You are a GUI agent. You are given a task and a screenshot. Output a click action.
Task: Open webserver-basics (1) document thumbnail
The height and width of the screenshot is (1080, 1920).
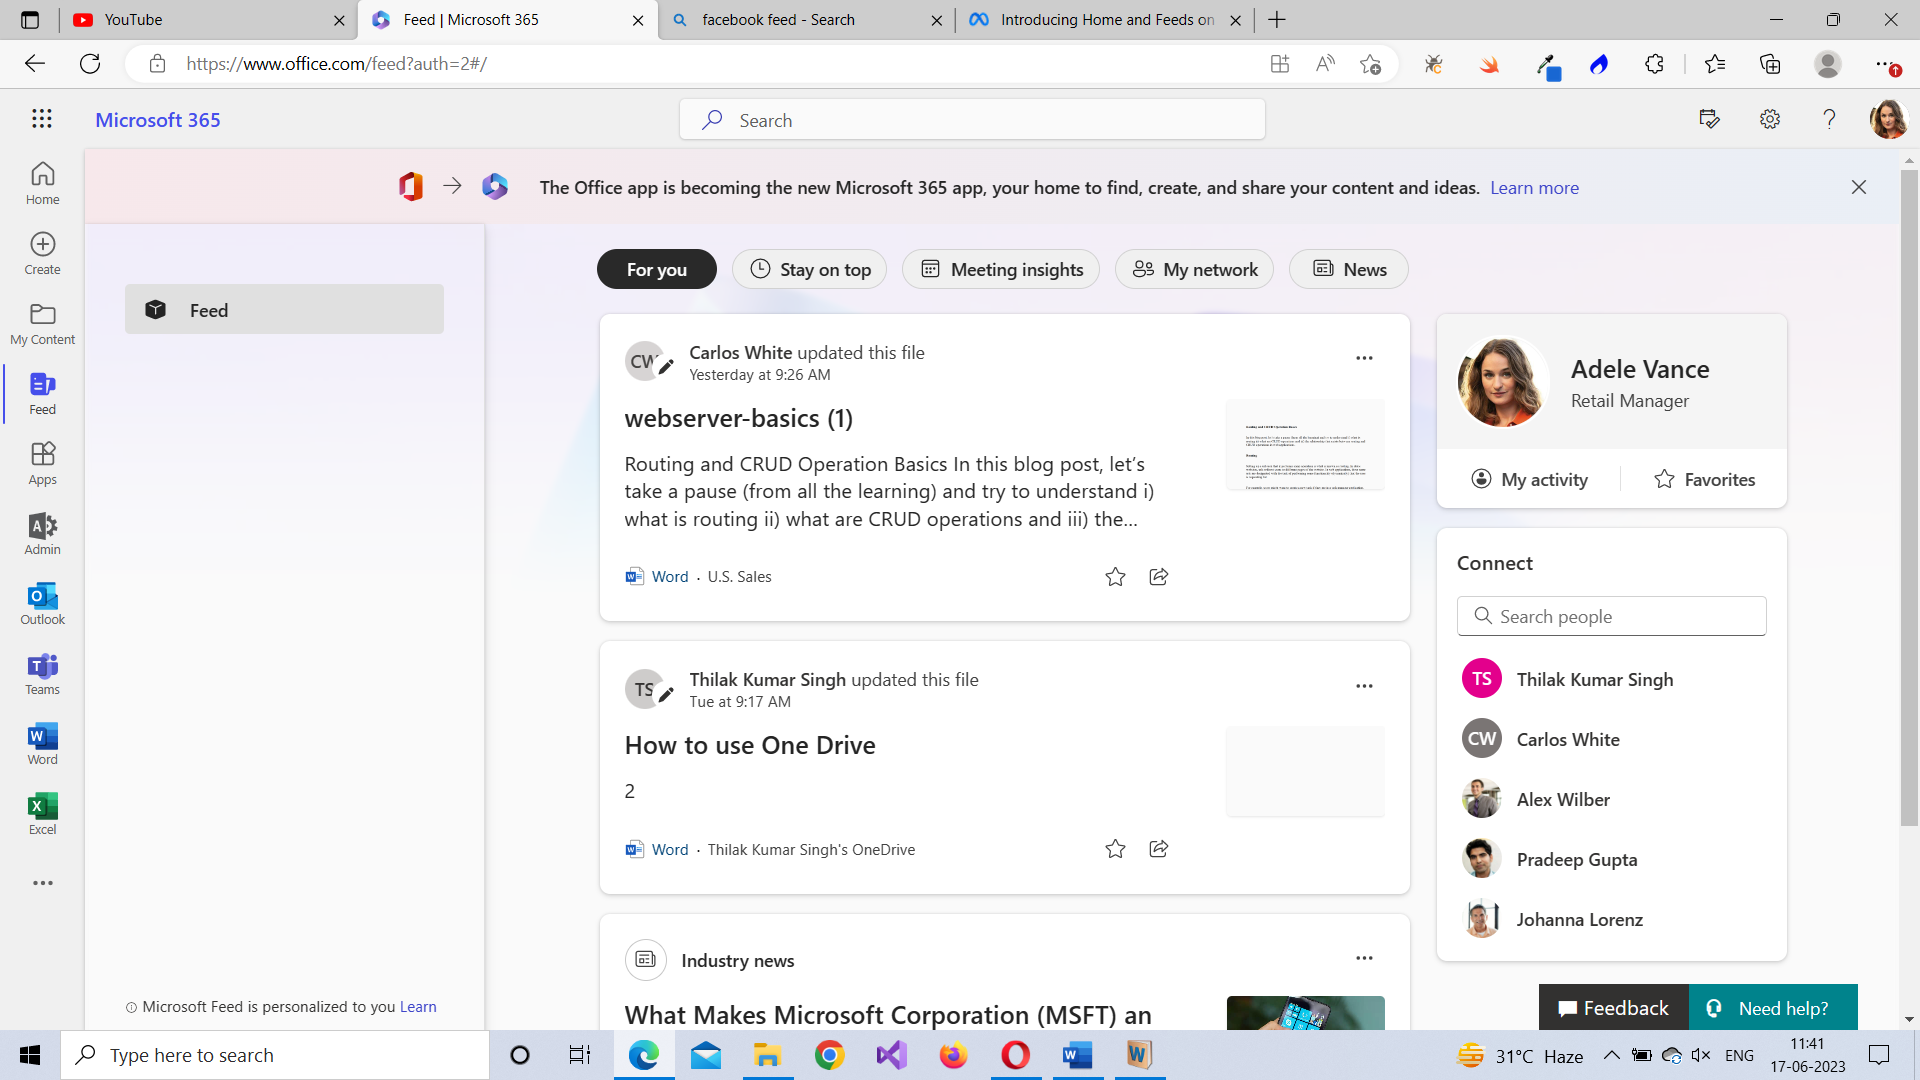[x=1305, y=445]
